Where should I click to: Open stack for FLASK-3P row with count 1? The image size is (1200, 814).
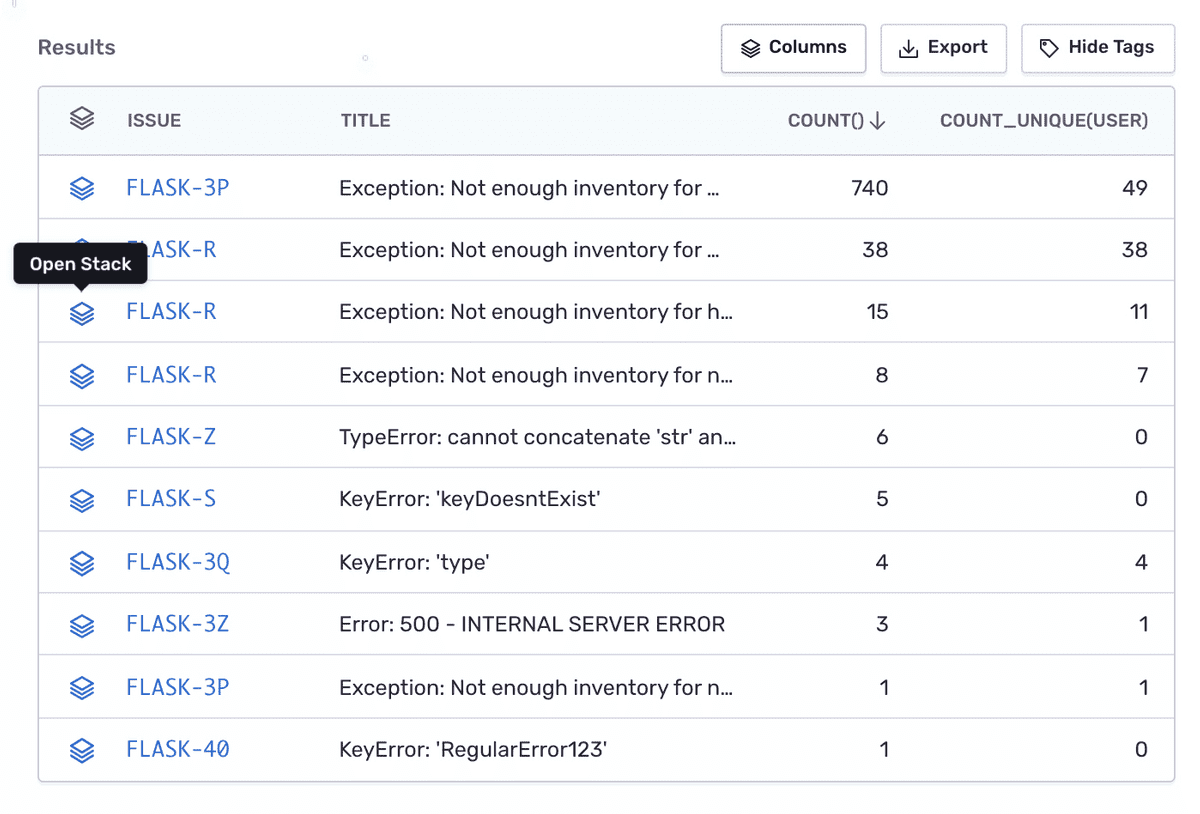(82, 688)
